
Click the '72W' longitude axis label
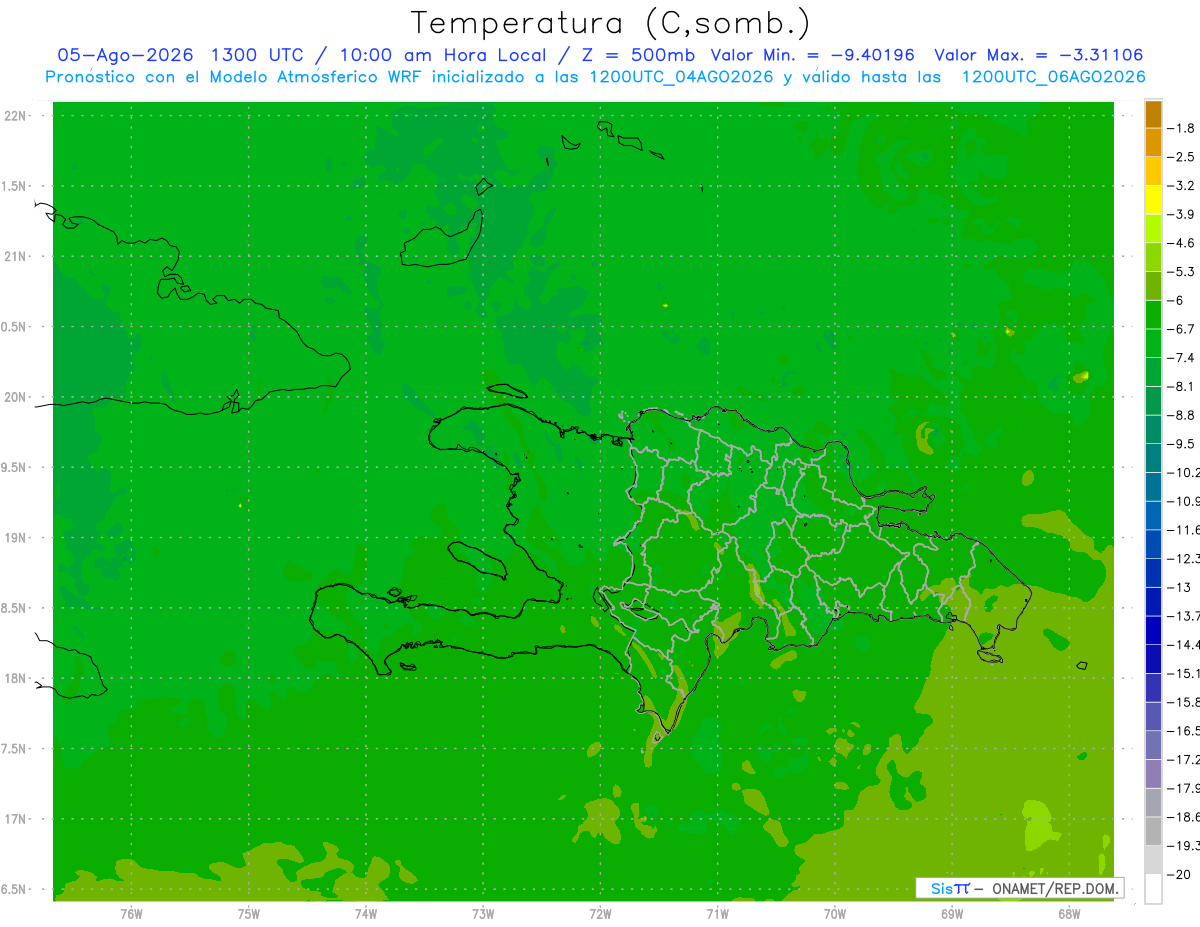click(x=600, y=913)
